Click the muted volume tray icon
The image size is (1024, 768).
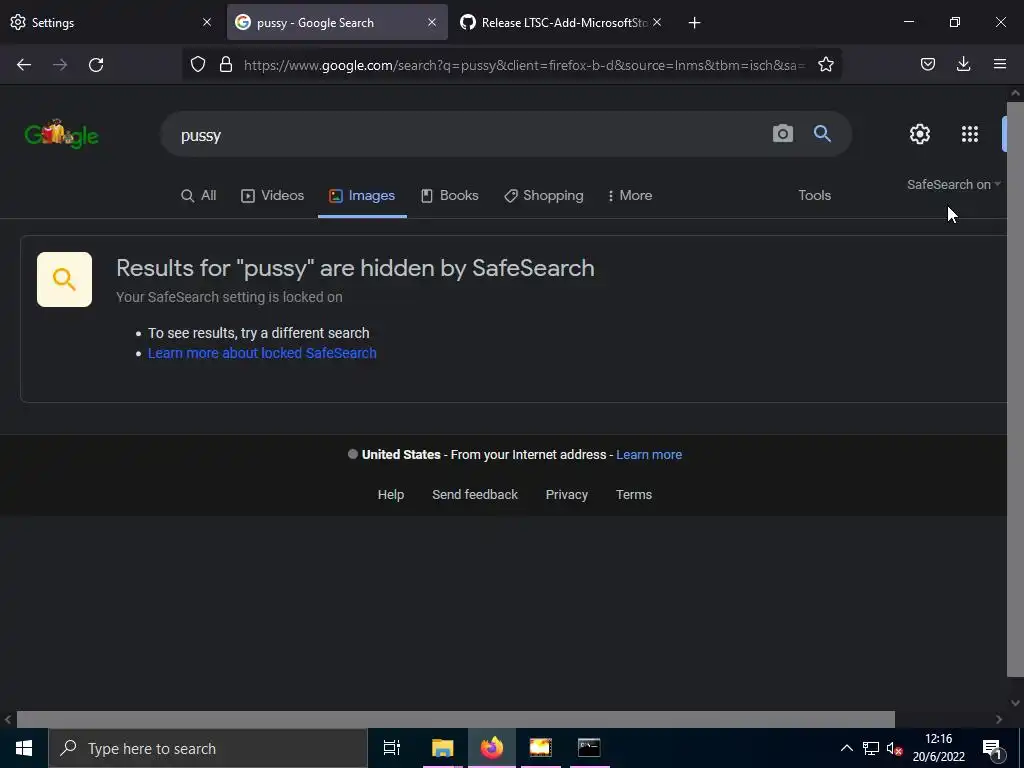coord(894,748)
